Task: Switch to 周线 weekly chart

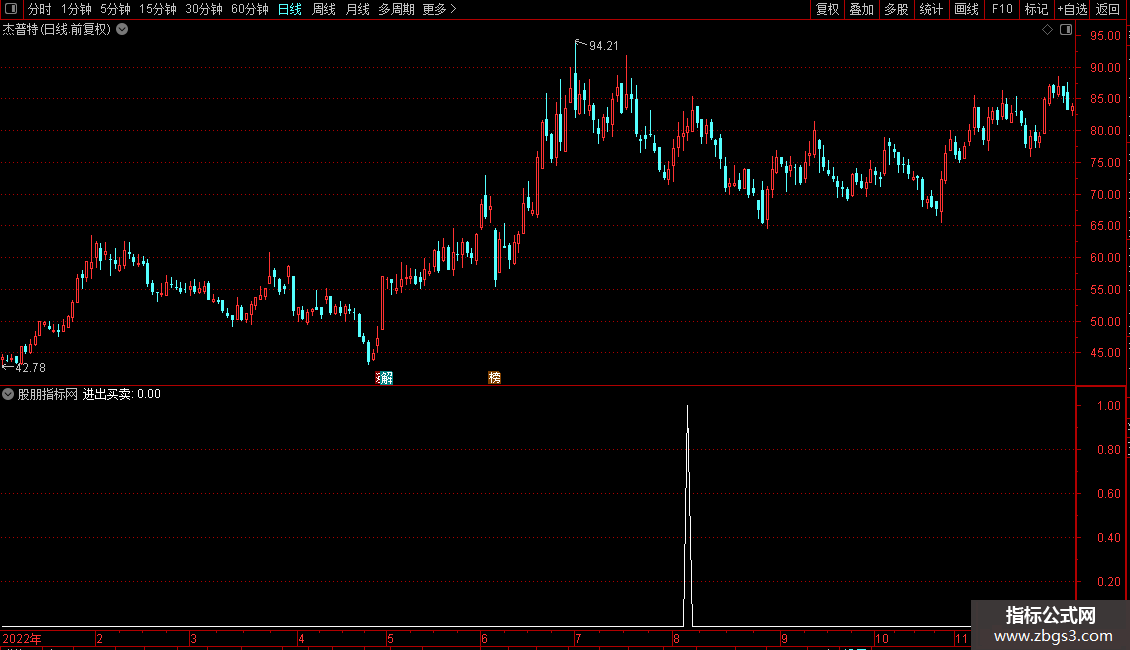Action: [324, 9]
